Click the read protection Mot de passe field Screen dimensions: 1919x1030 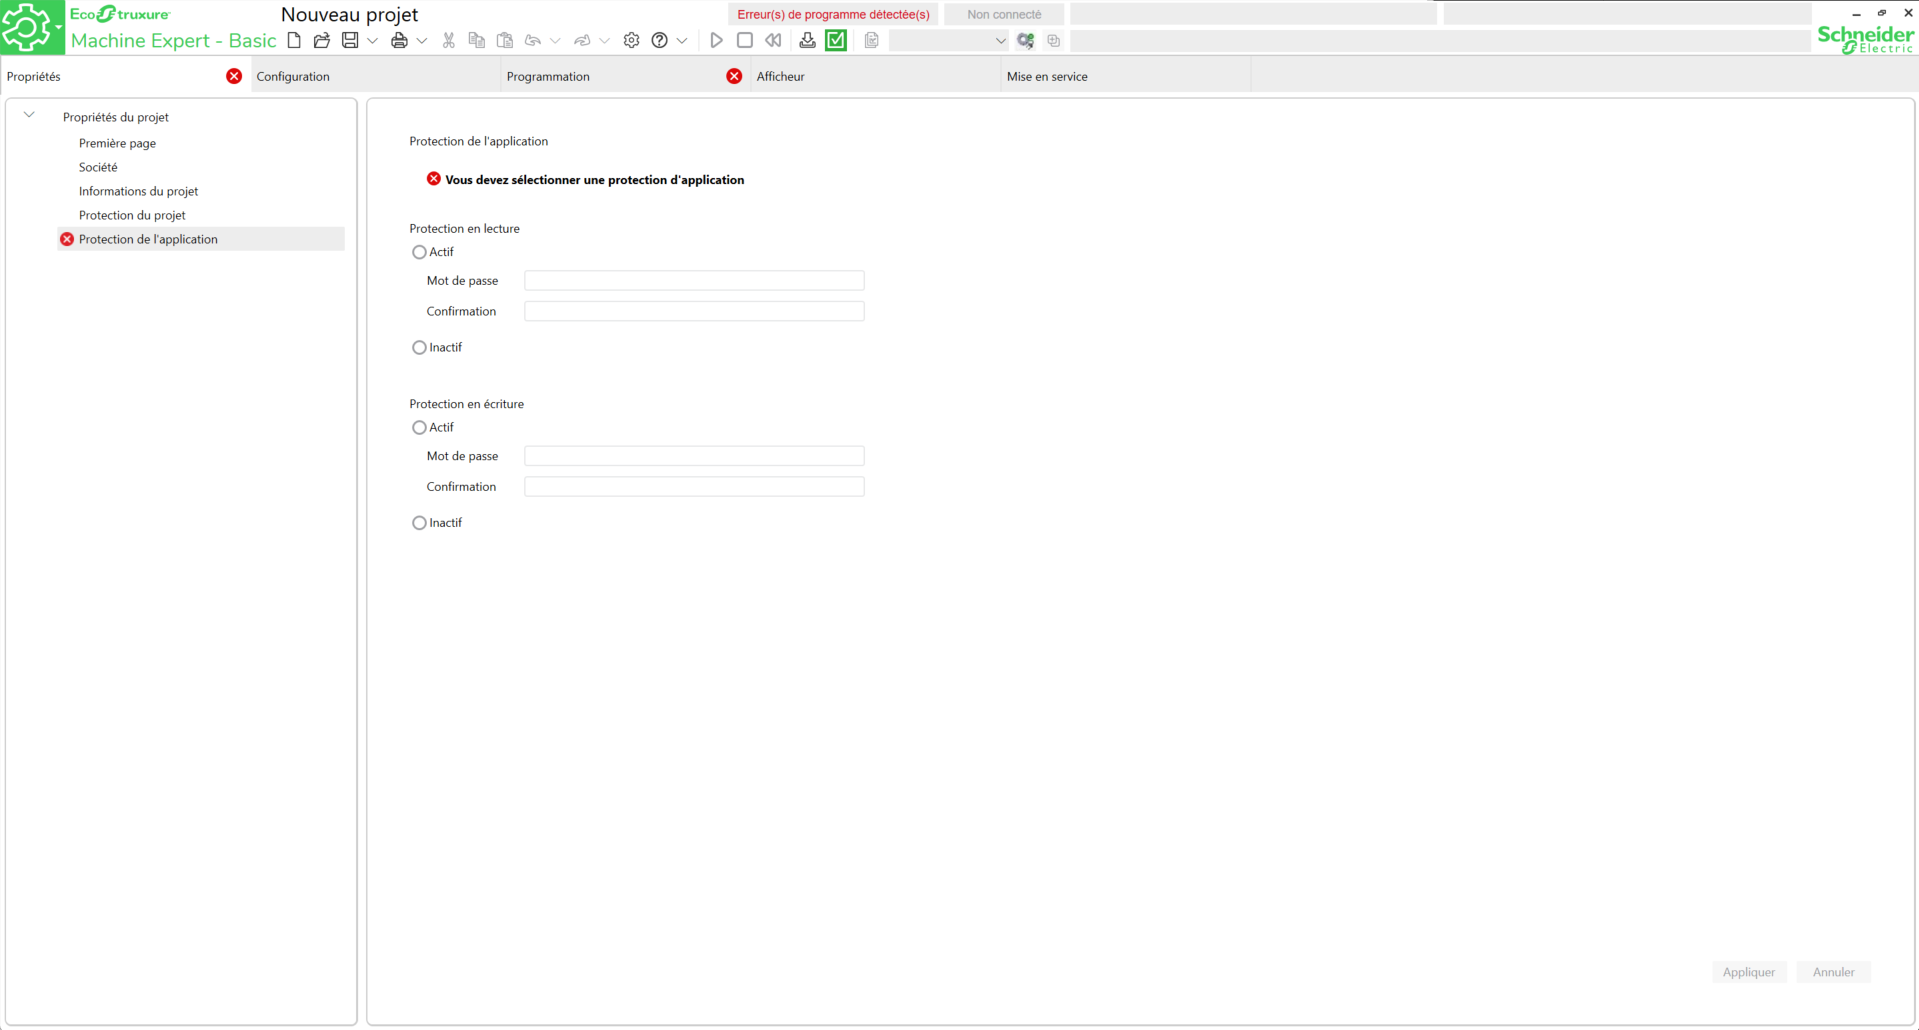coord(694,281)
